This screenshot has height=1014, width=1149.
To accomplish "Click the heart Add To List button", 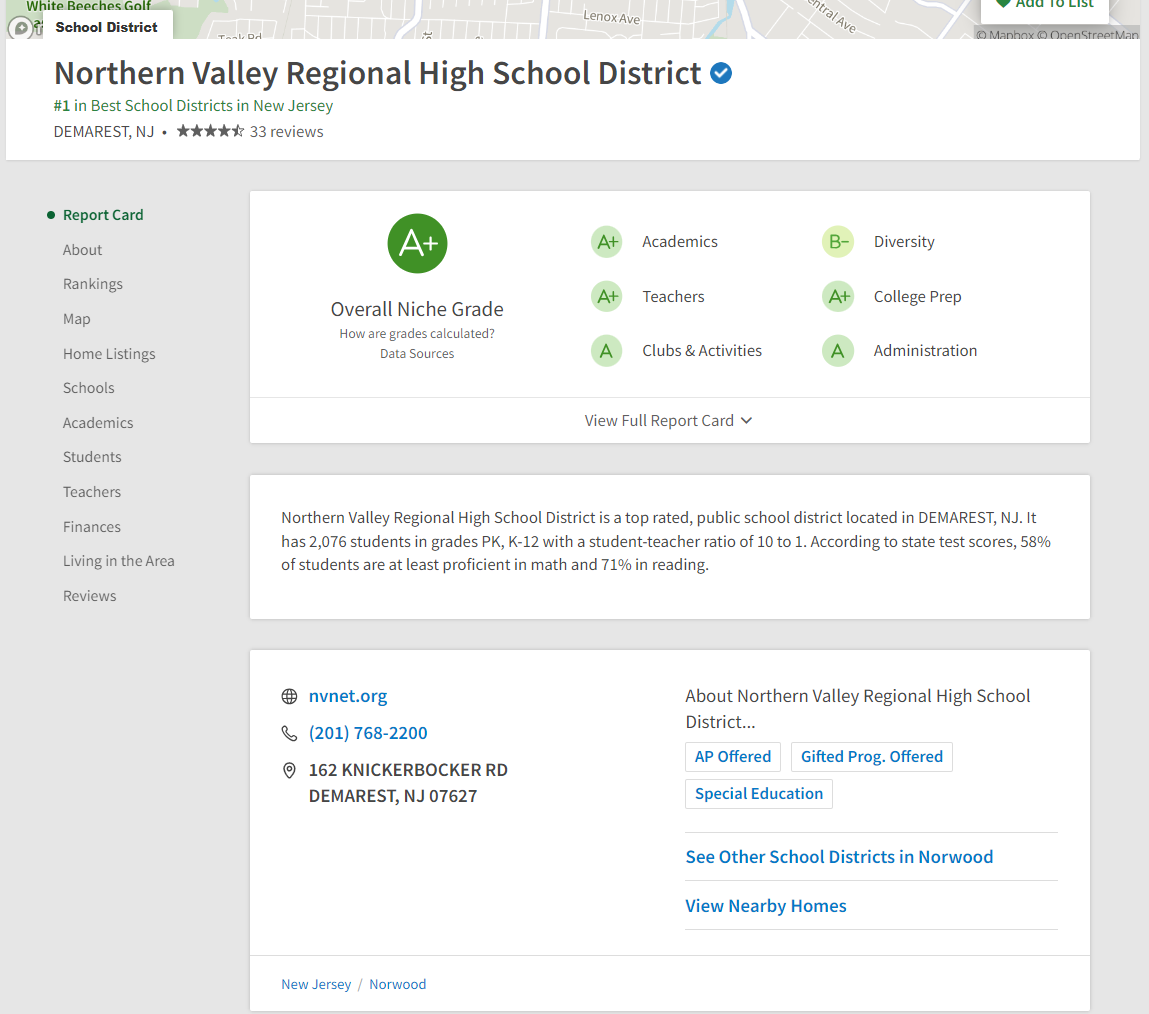I will click(1045, 6).
